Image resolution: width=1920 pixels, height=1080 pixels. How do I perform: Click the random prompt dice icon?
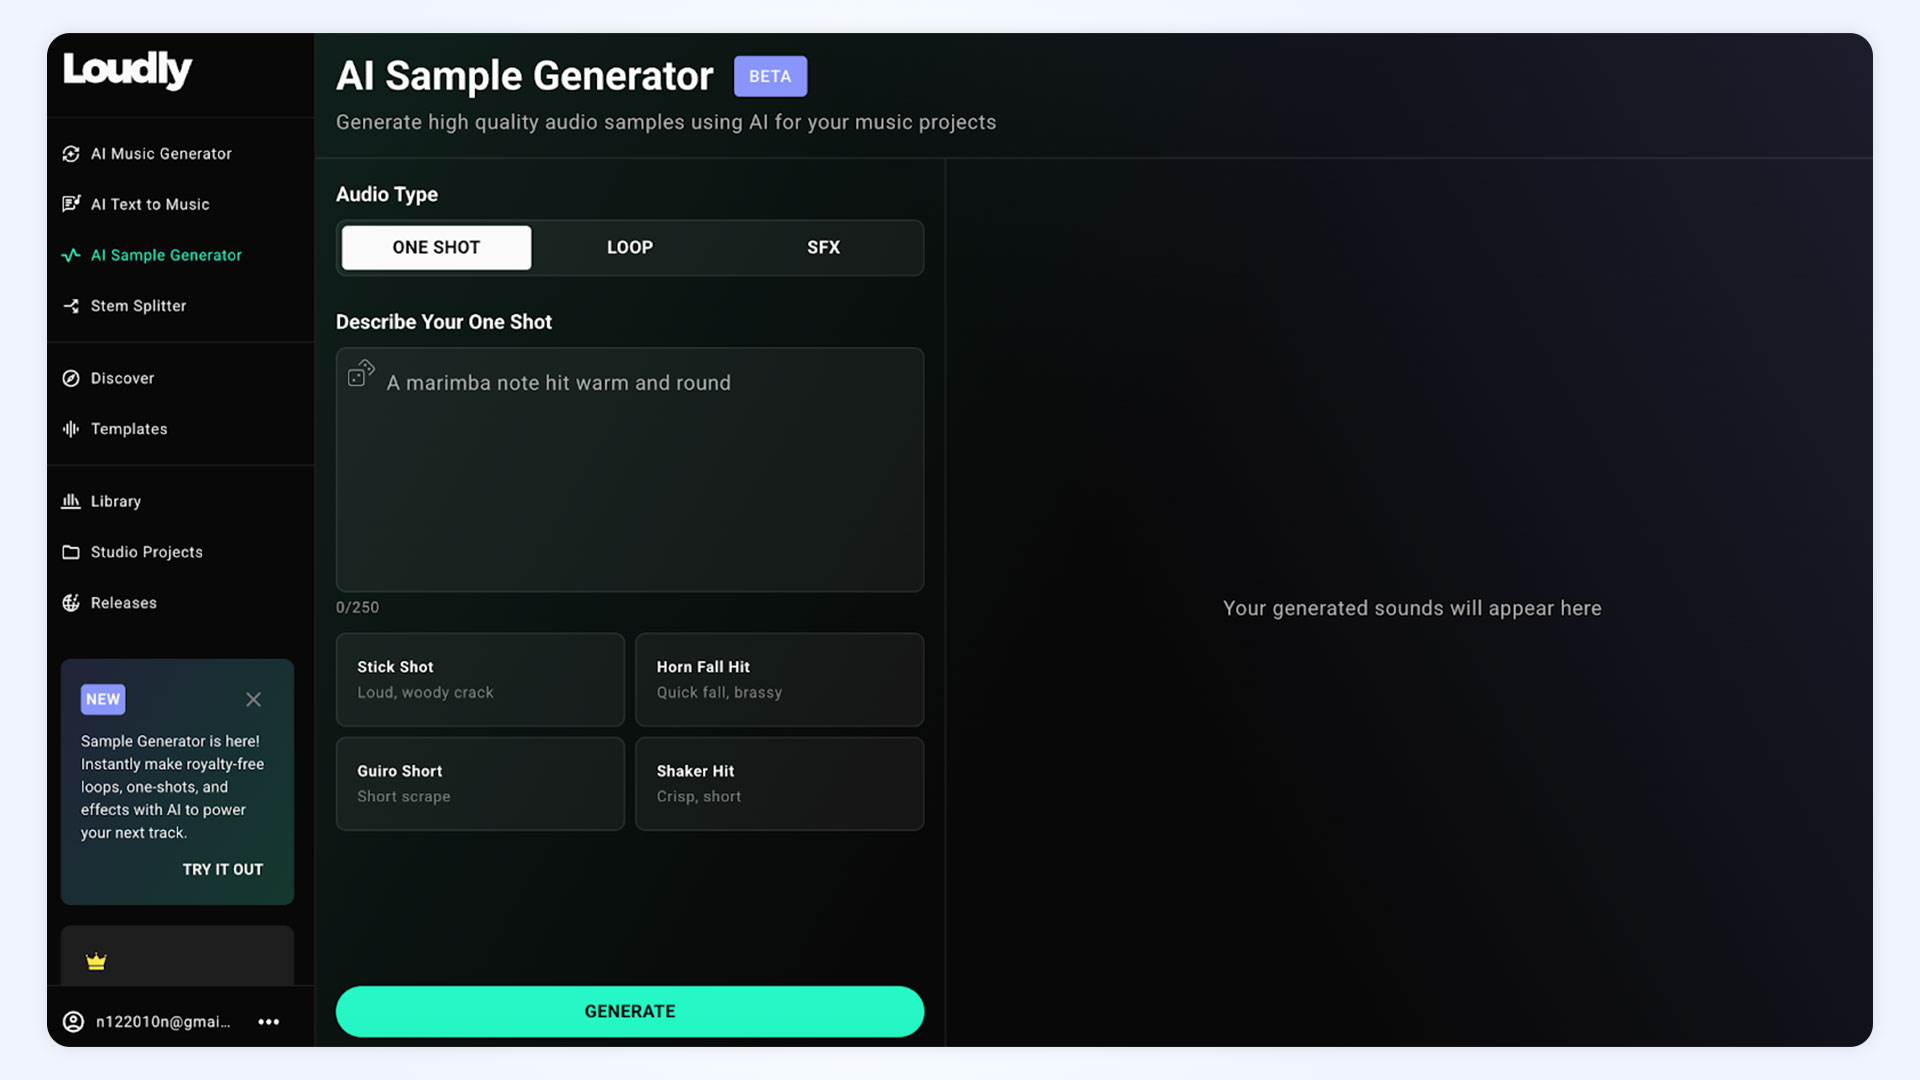tap(361, 373)
